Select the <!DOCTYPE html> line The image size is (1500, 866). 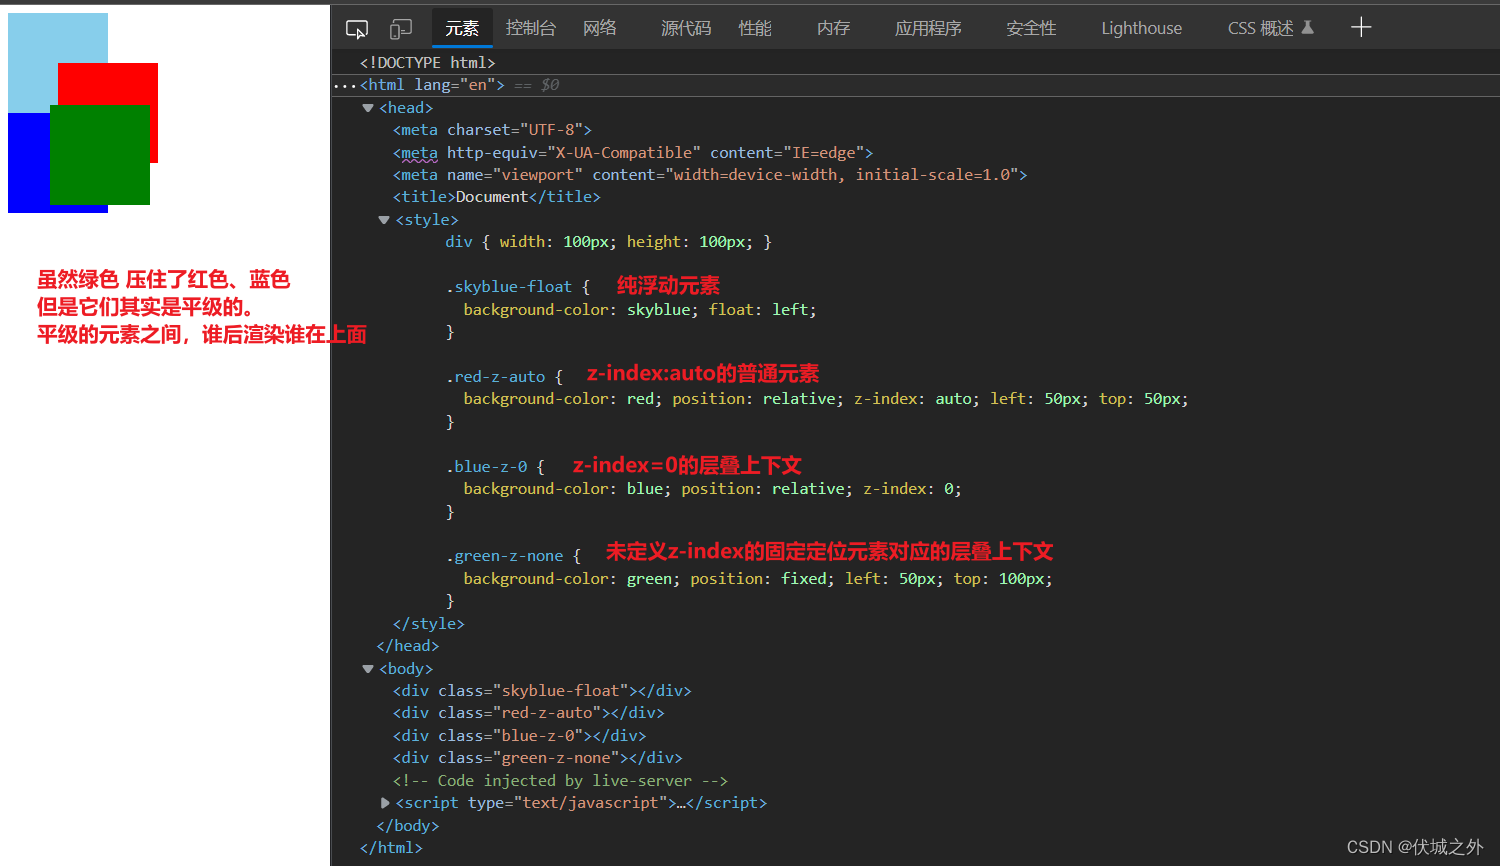tap(428, 63)
